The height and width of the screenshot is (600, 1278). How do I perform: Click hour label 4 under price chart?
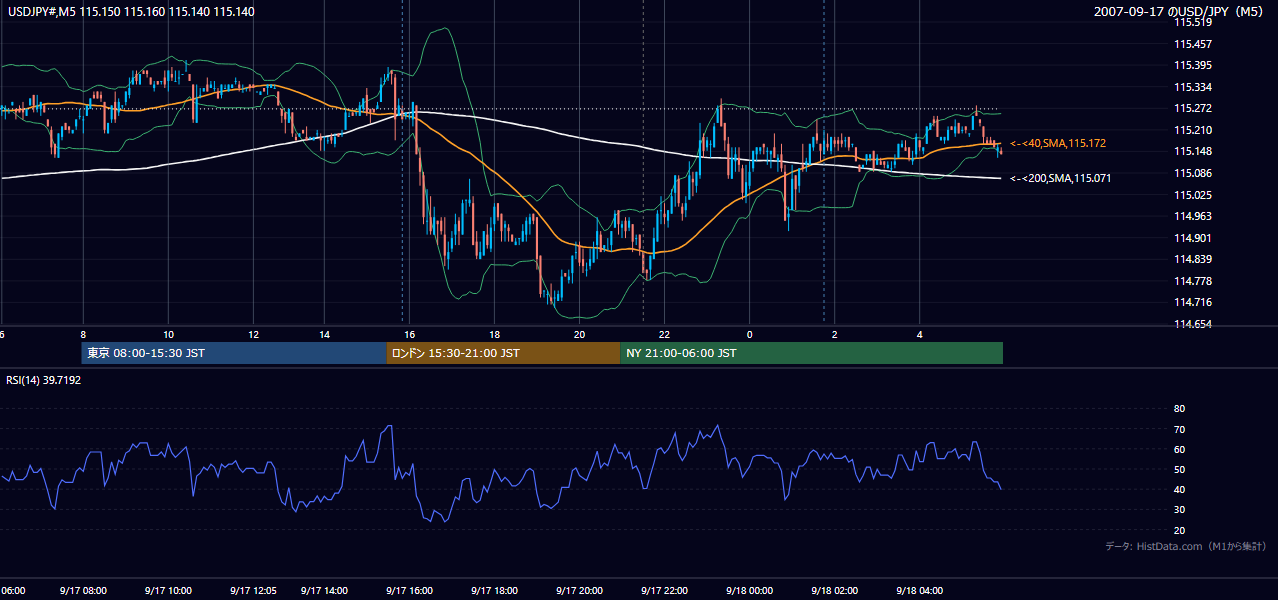pos(919,334)
